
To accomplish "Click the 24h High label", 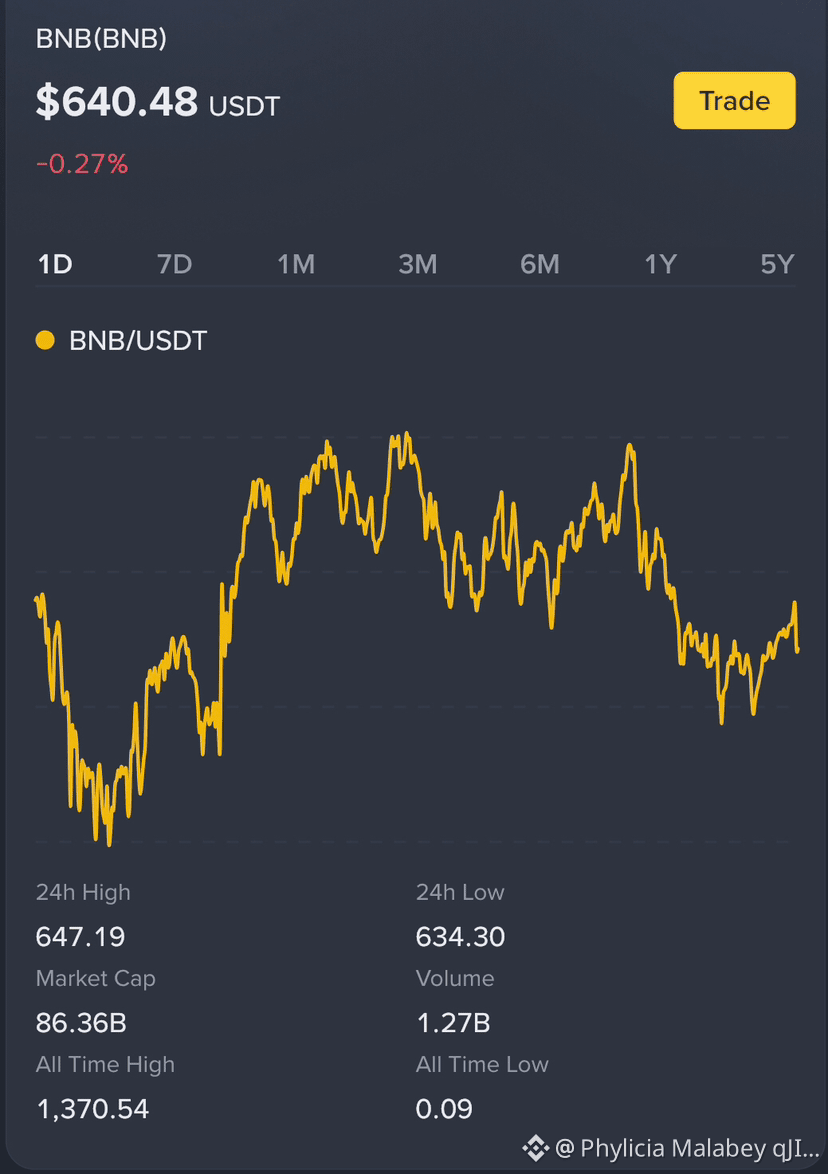I will point(83,892).
